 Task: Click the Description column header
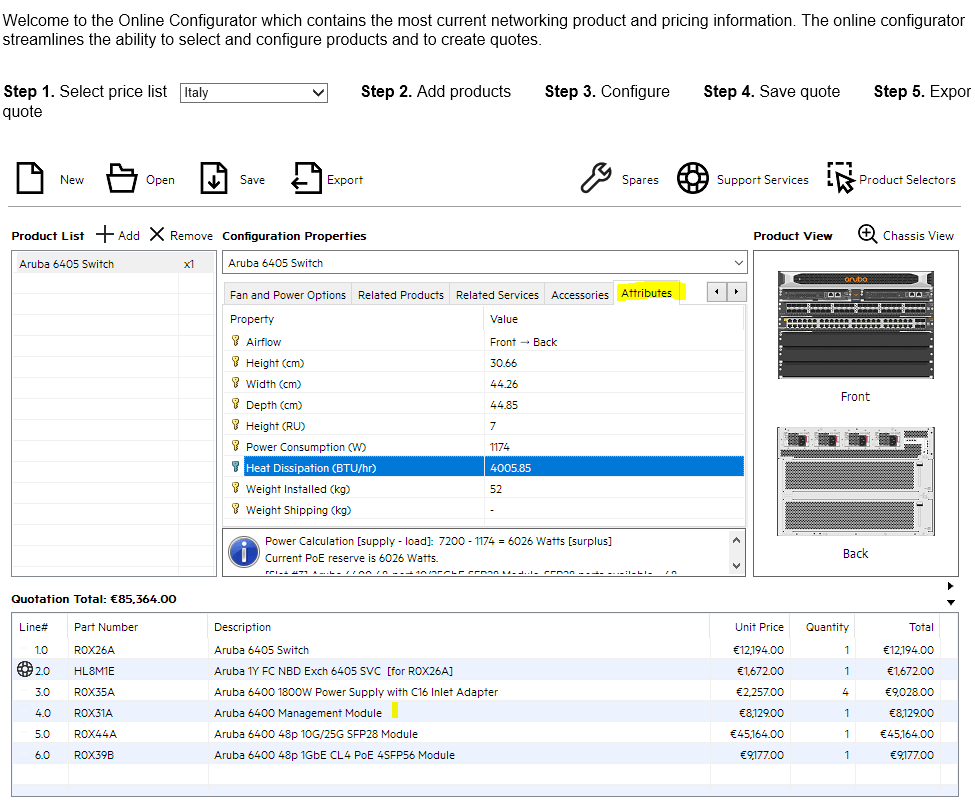coord(243,627)
